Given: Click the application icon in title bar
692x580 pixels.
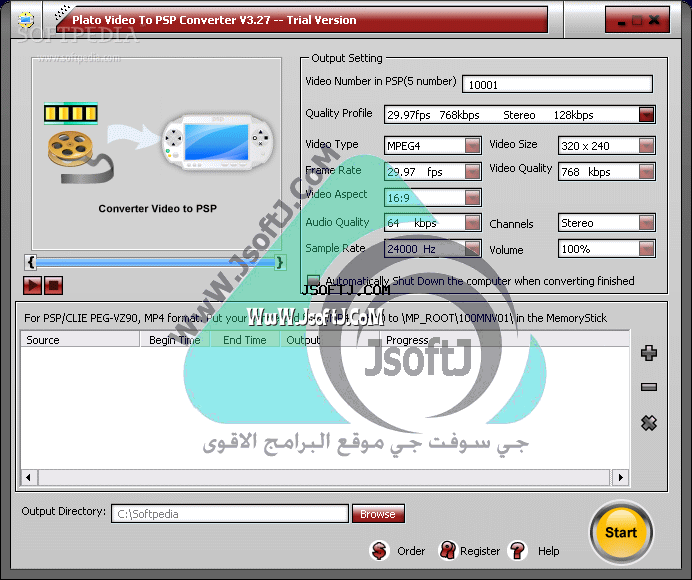Looking at the screenshot, I should 26,19.
